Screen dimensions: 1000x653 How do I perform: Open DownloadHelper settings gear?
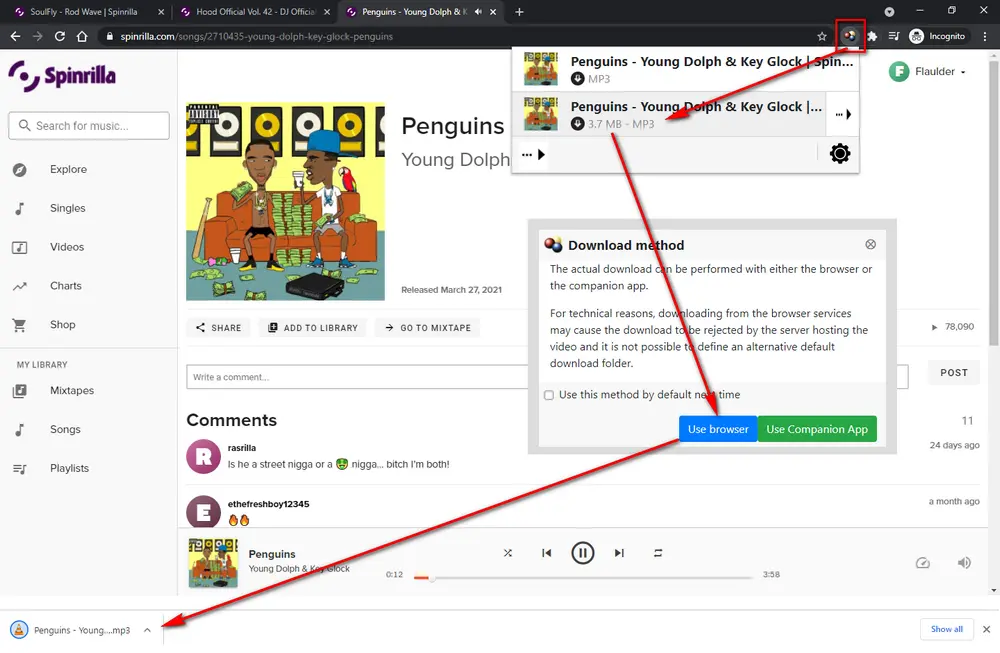click(x=839, y=153)
